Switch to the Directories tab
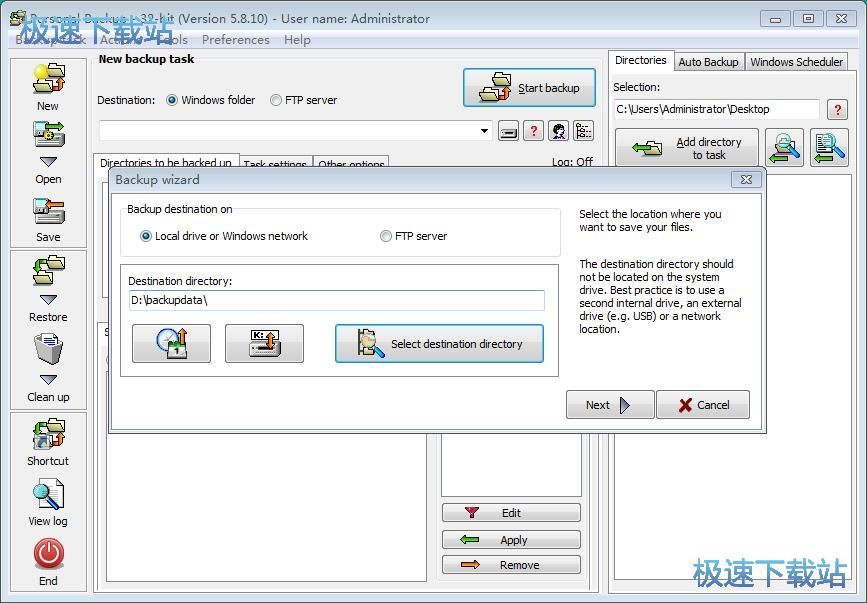The image size is (867, 603). pyautogui.click(x=640, y=60)
